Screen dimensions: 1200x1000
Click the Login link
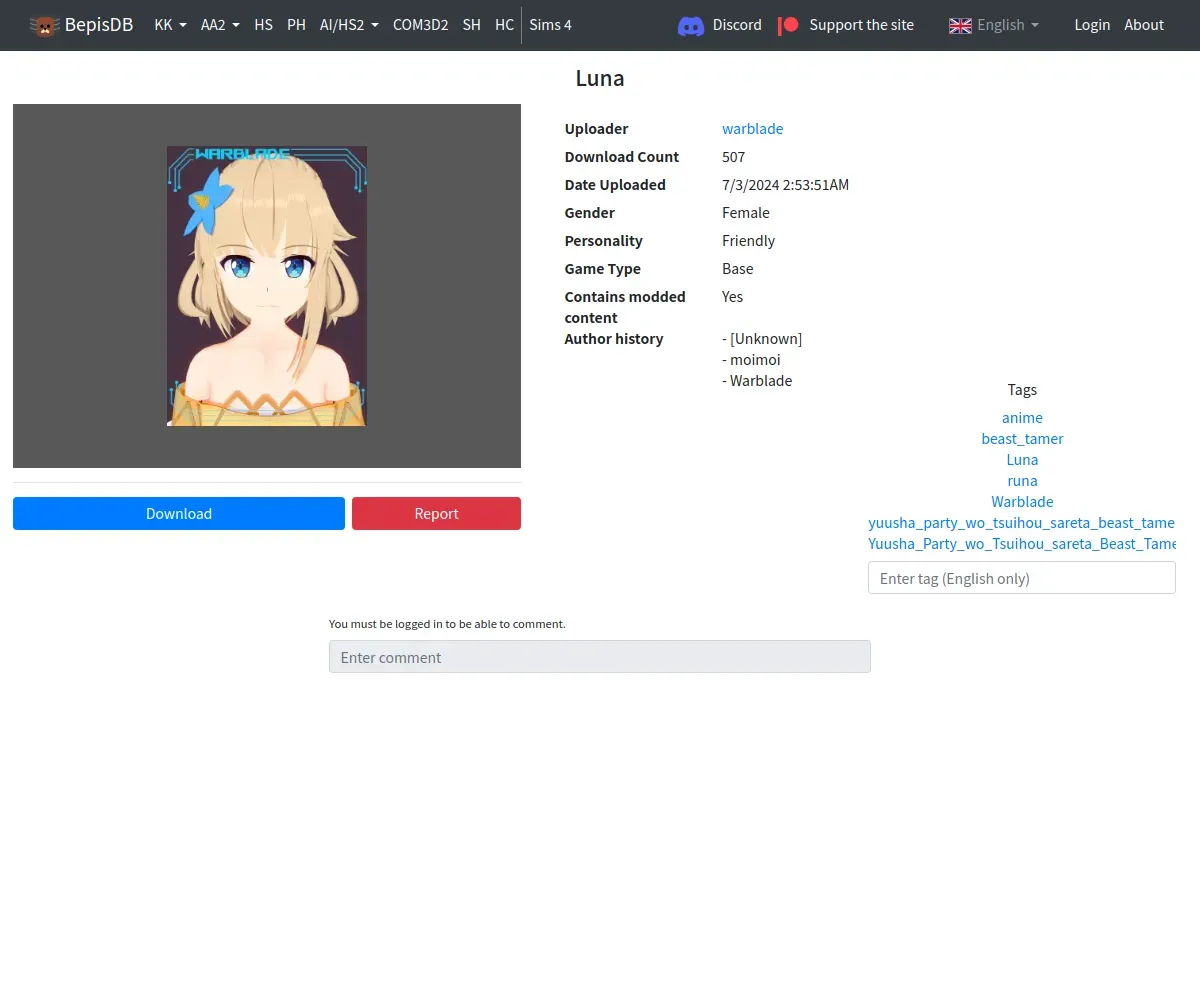[x=1092, y=25]
